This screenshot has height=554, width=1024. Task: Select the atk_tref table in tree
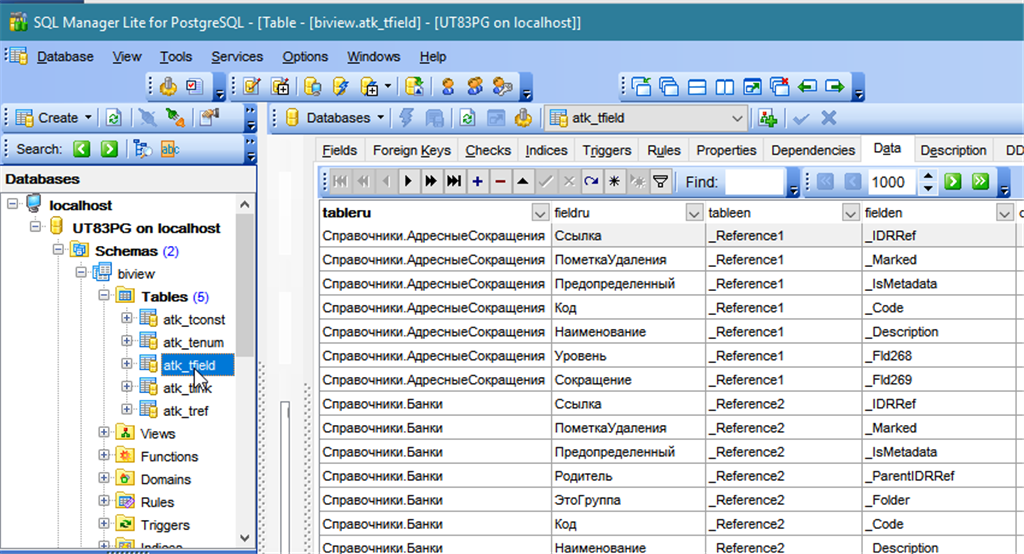185,411
